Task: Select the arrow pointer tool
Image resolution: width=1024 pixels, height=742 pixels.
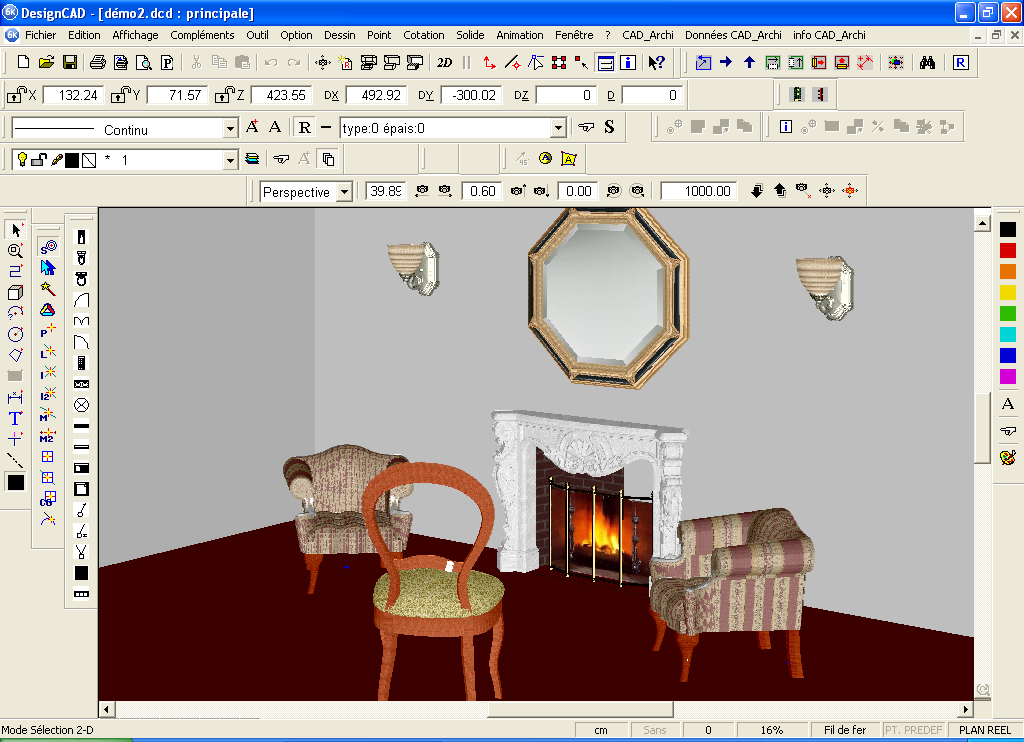Action: click(16, 230)
